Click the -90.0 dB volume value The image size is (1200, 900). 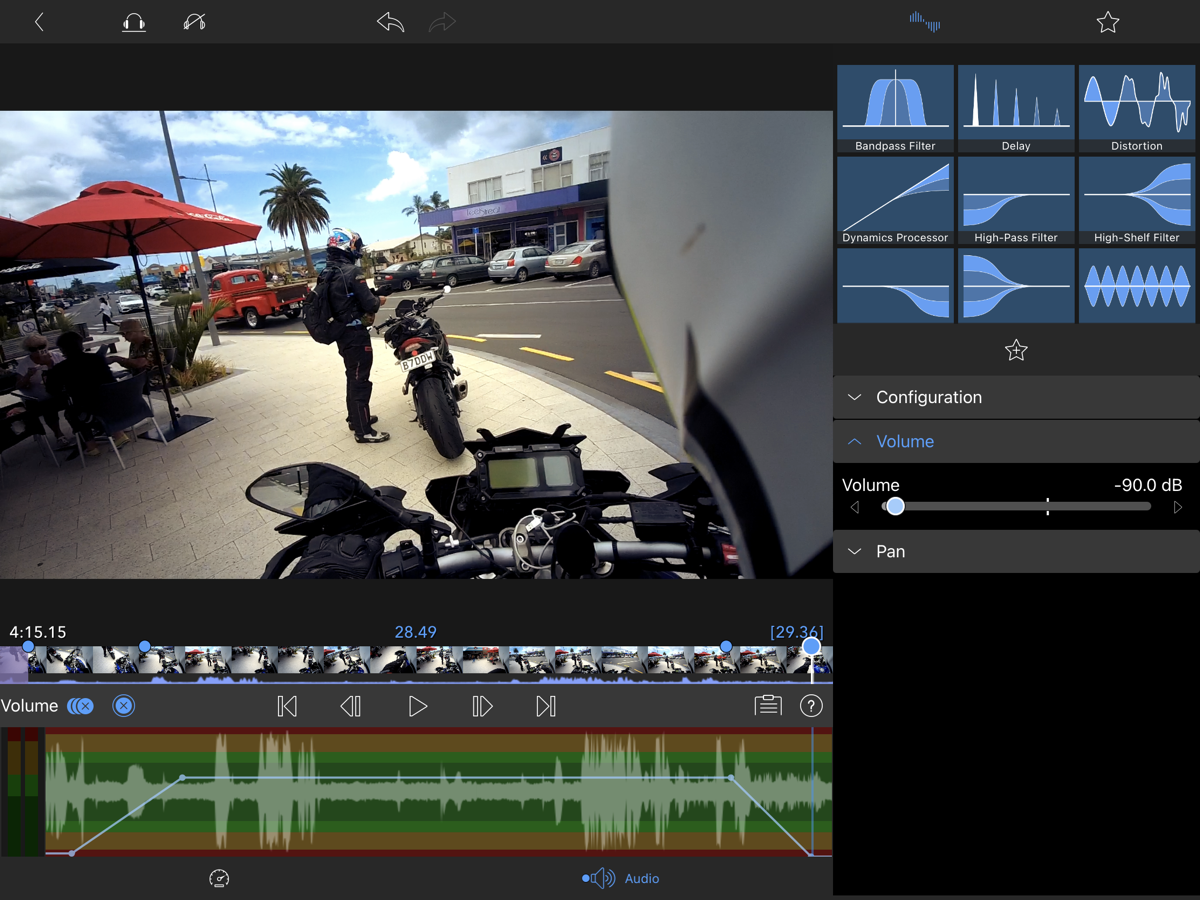tap(1148, 485)
